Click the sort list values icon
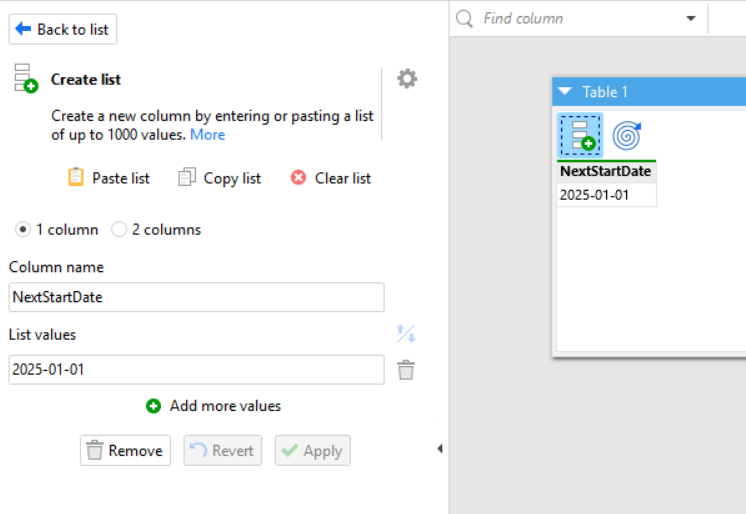This screenshot has height=514, width=746. [405, 334]
